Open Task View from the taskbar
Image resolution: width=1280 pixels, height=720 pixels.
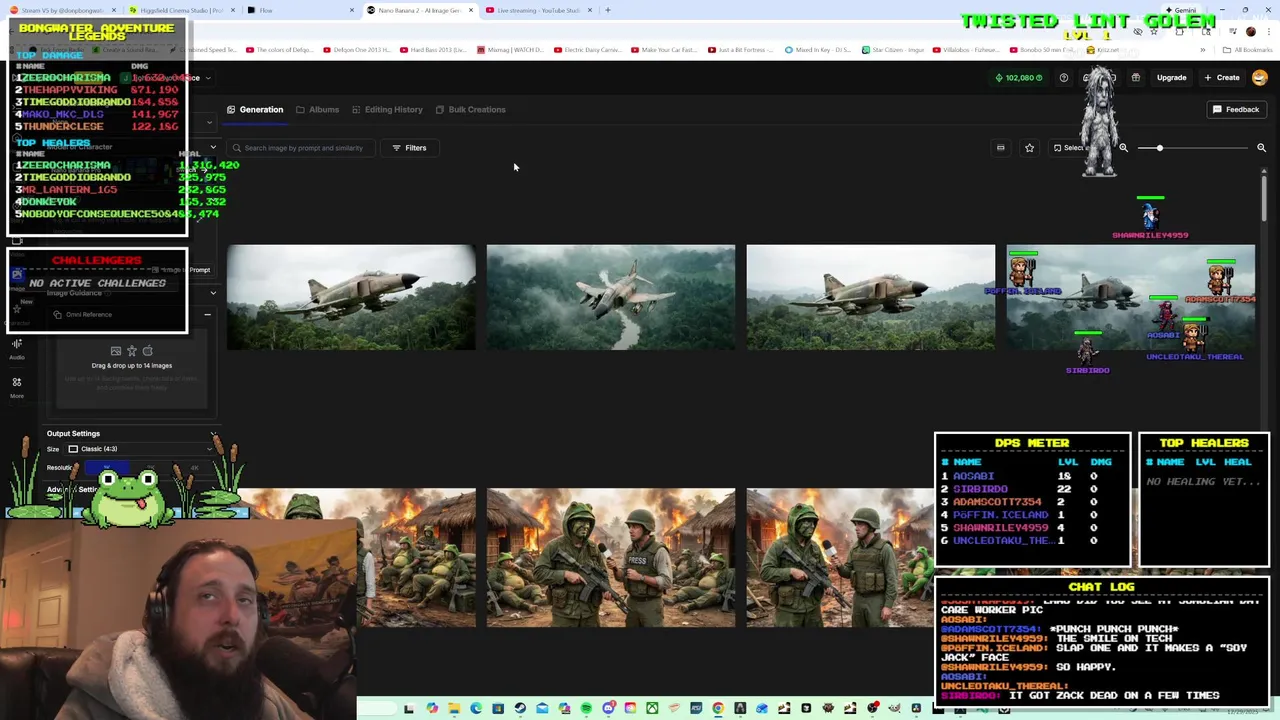tap(408, 709)
